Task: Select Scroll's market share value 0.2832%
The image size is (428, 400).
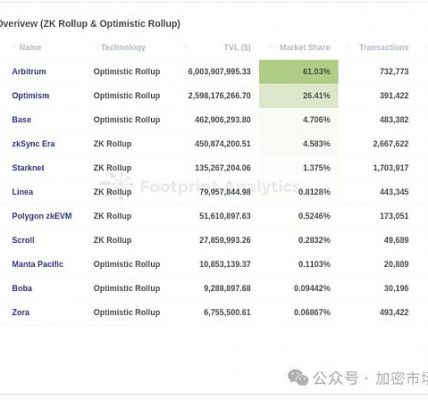Action: click(314, 240)
